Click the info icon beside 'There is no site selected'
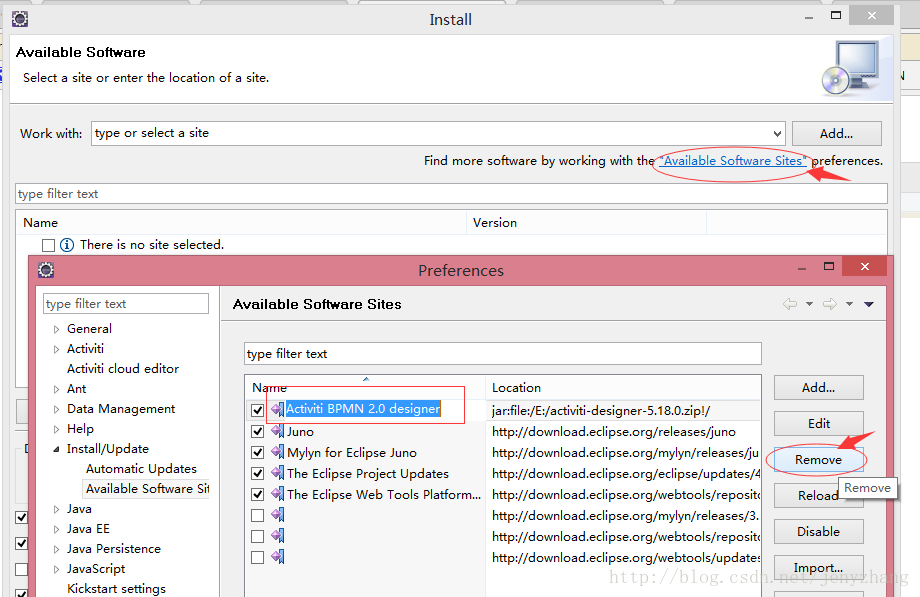 67,245
